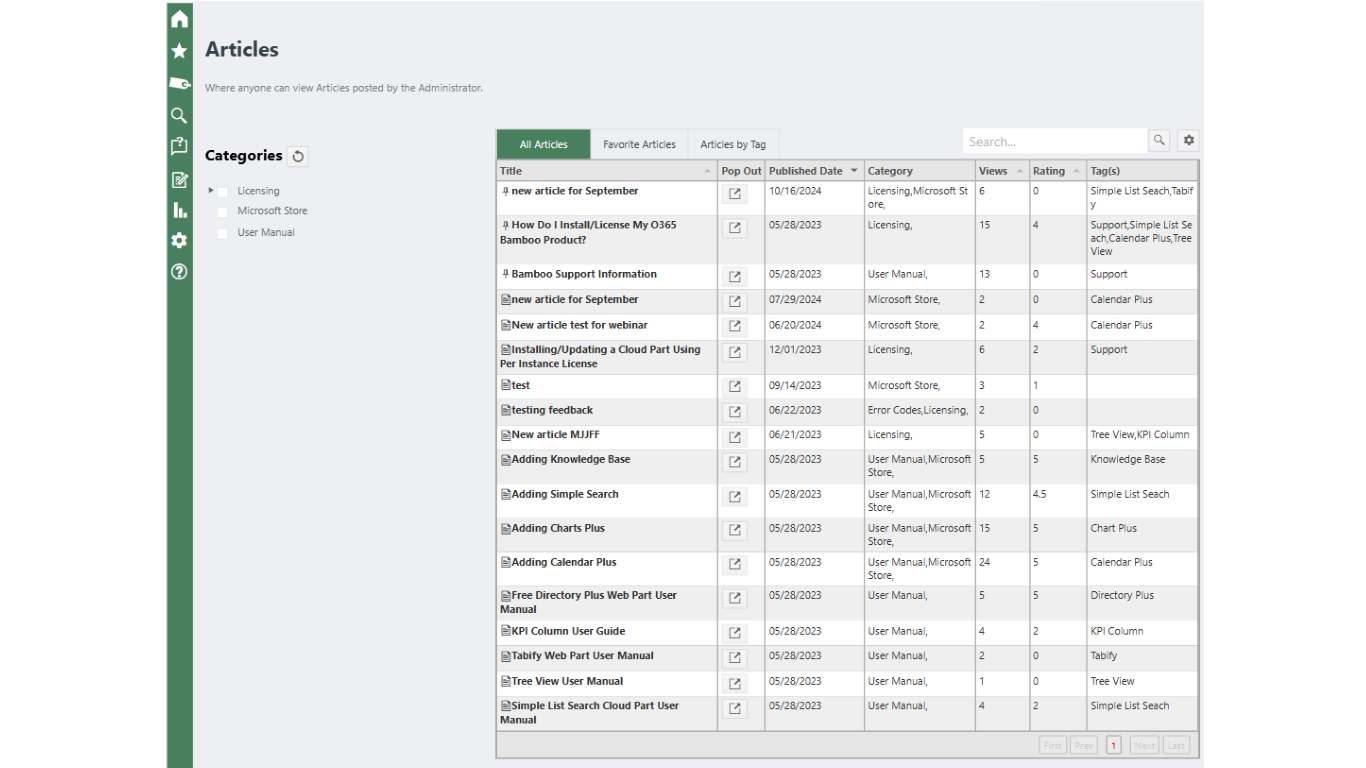Open the Articles by Tag tab
The width and height of the screenshot is (1366, 768).
[733, 145]
